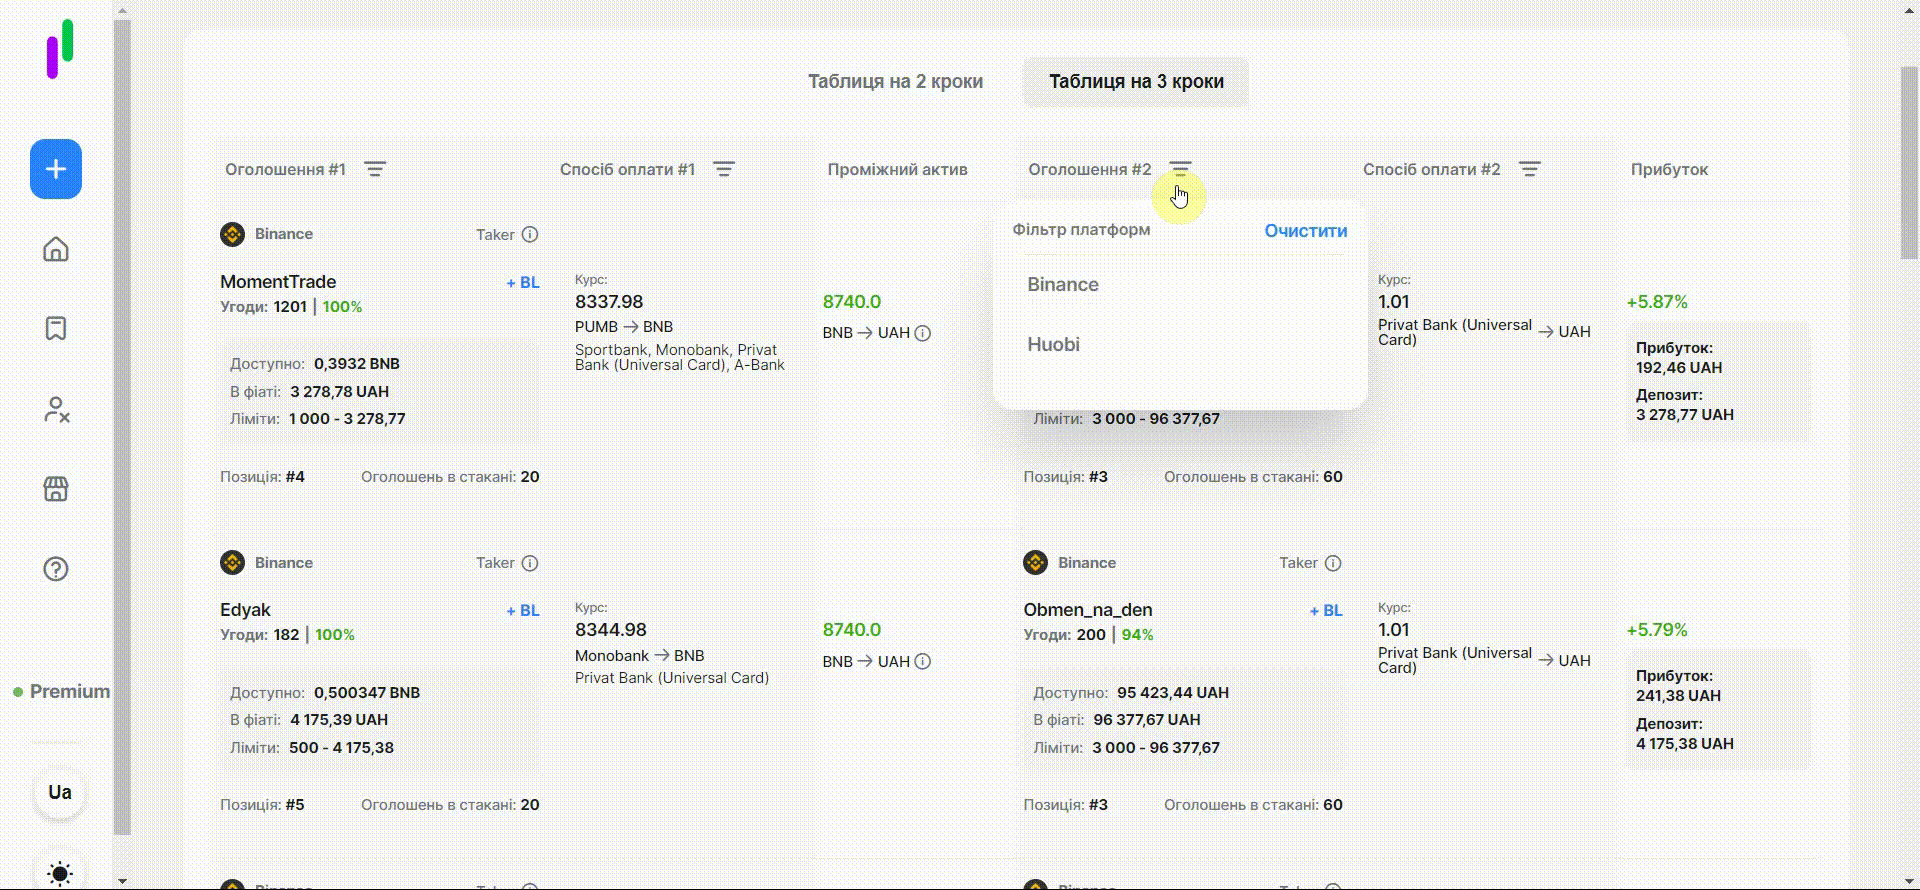Open the bookmarks icon in sidebar

[56, 329]
